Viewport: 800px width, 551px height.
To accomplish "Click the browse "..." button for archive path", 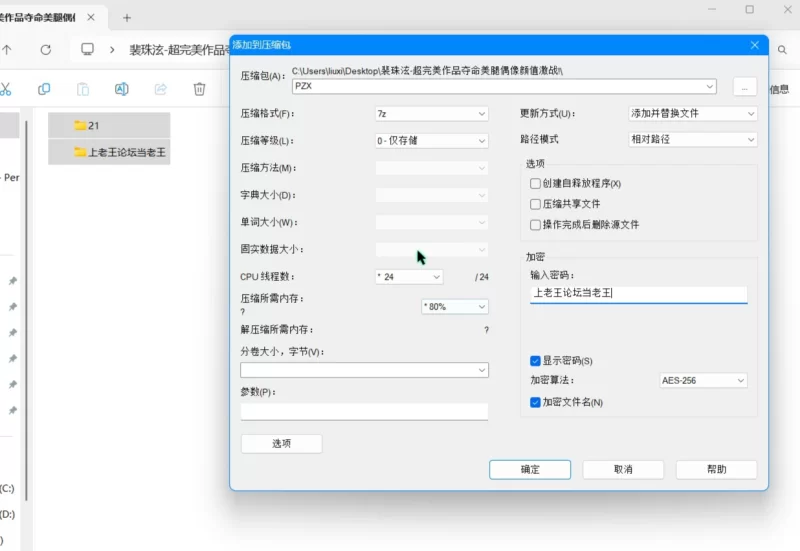I will (744, 87).
